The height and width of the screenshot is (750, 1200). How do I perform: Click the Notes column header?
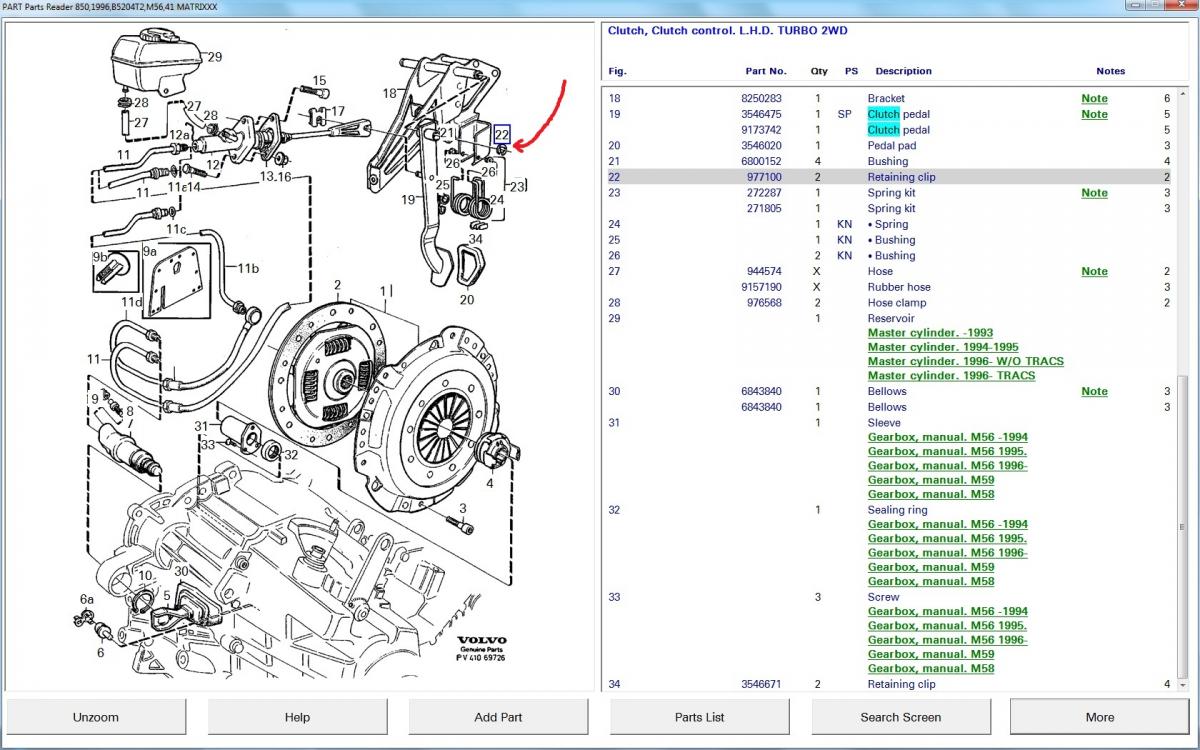point(1110,71)
